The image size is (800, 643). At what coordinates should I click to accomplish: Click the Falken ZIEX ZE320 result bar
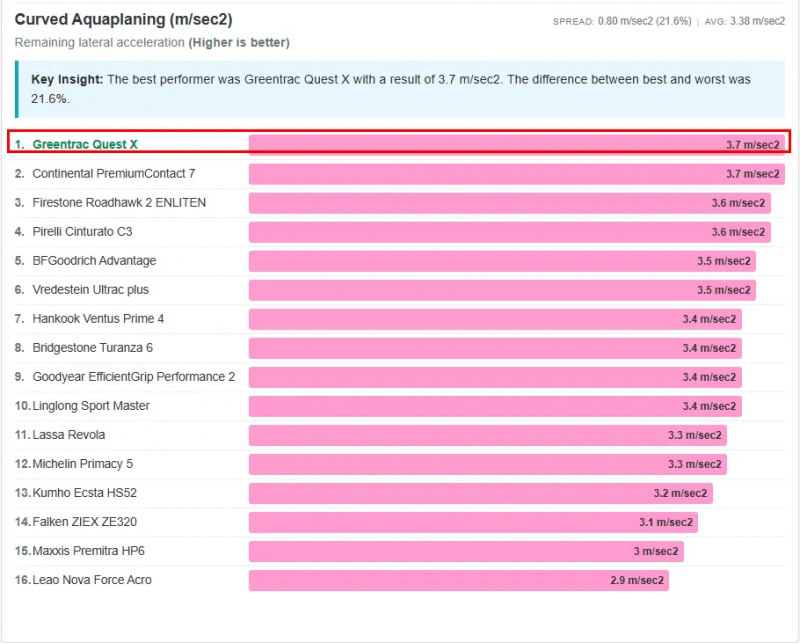[x=472, y=522]
